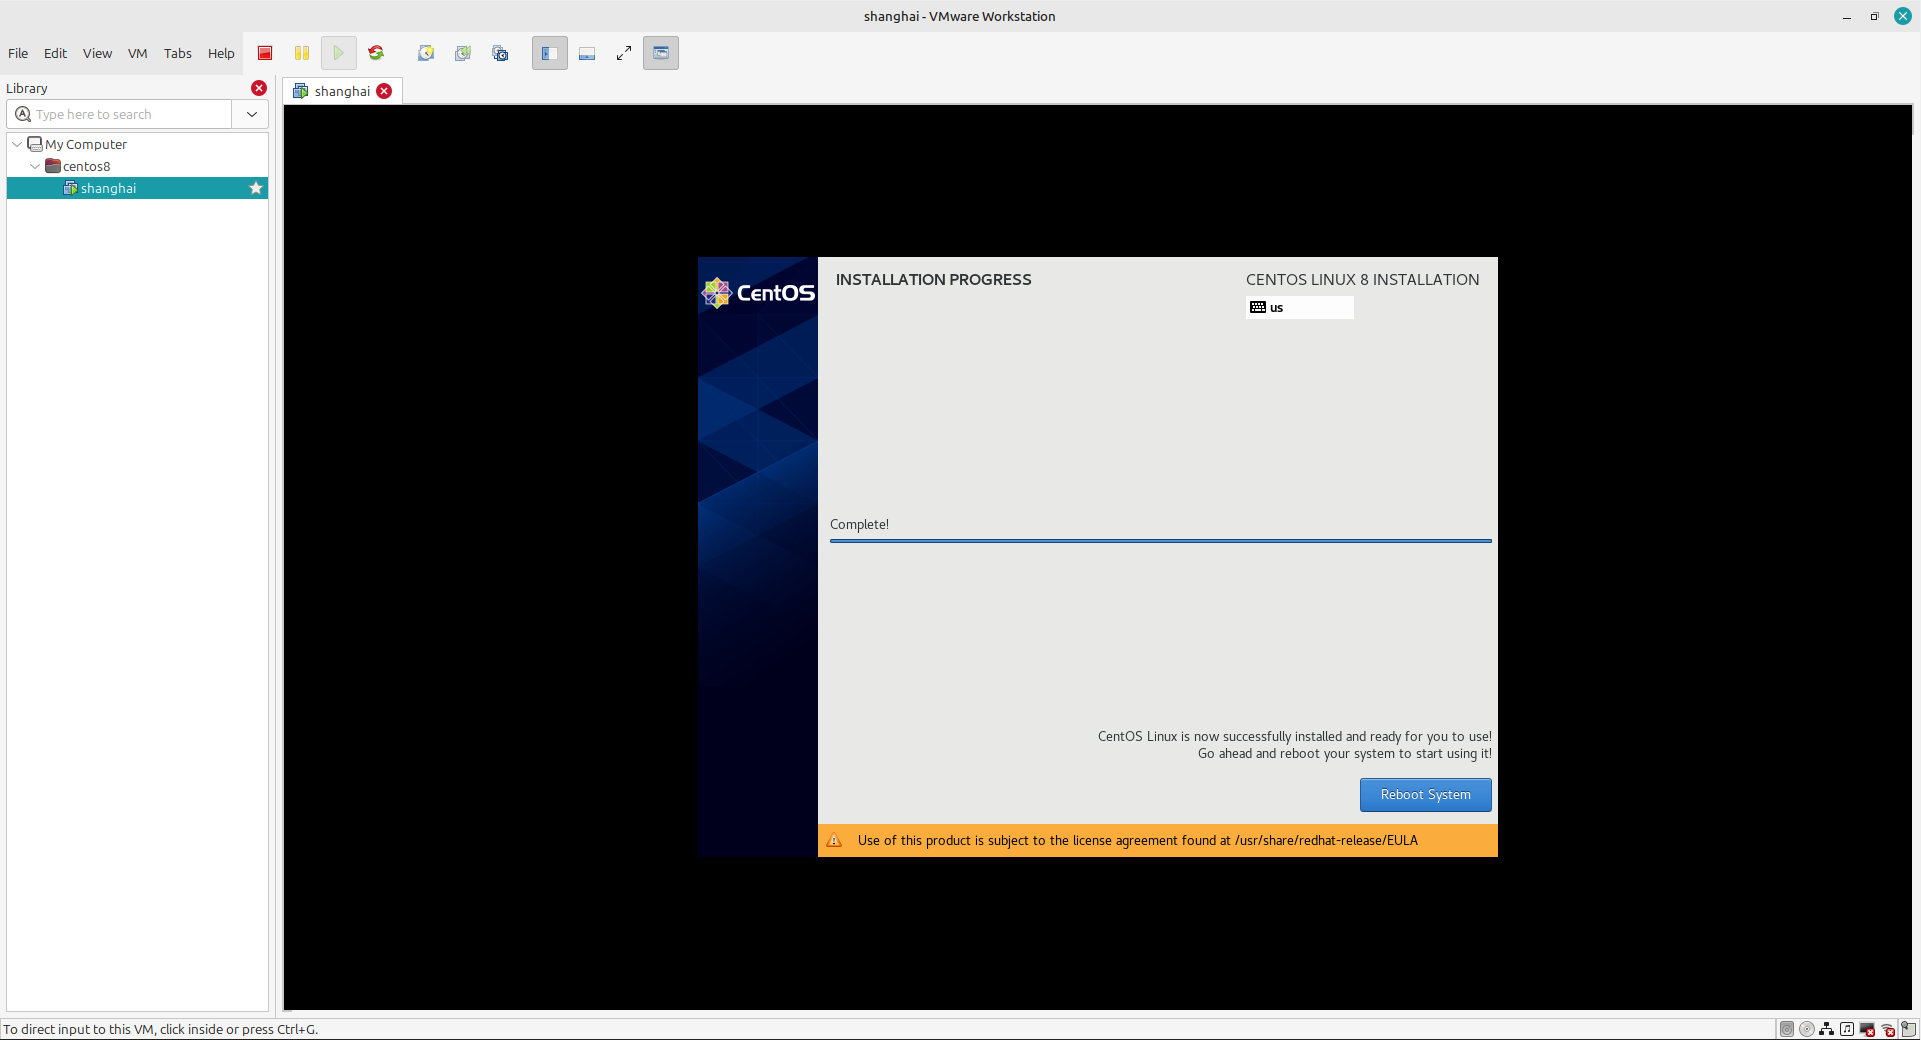This screenshot has height=1040, width=1921.
Task: Click the Reboot System button
Action: [1425, 795]
